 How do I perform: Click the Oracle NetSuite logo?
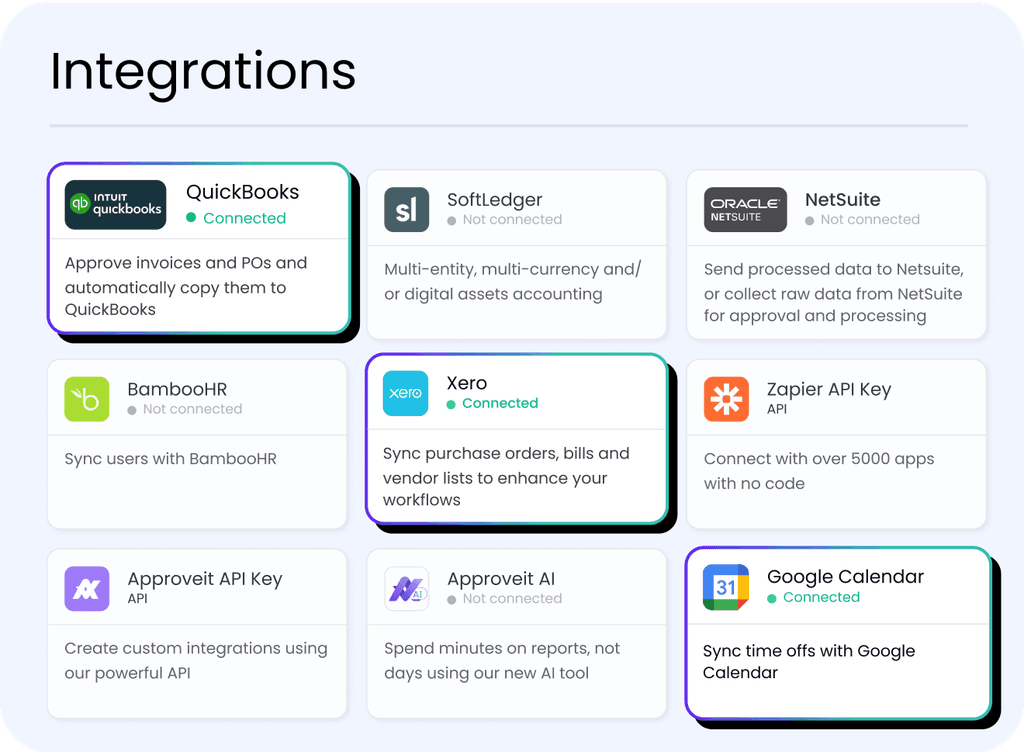click(x=744, y=210)
